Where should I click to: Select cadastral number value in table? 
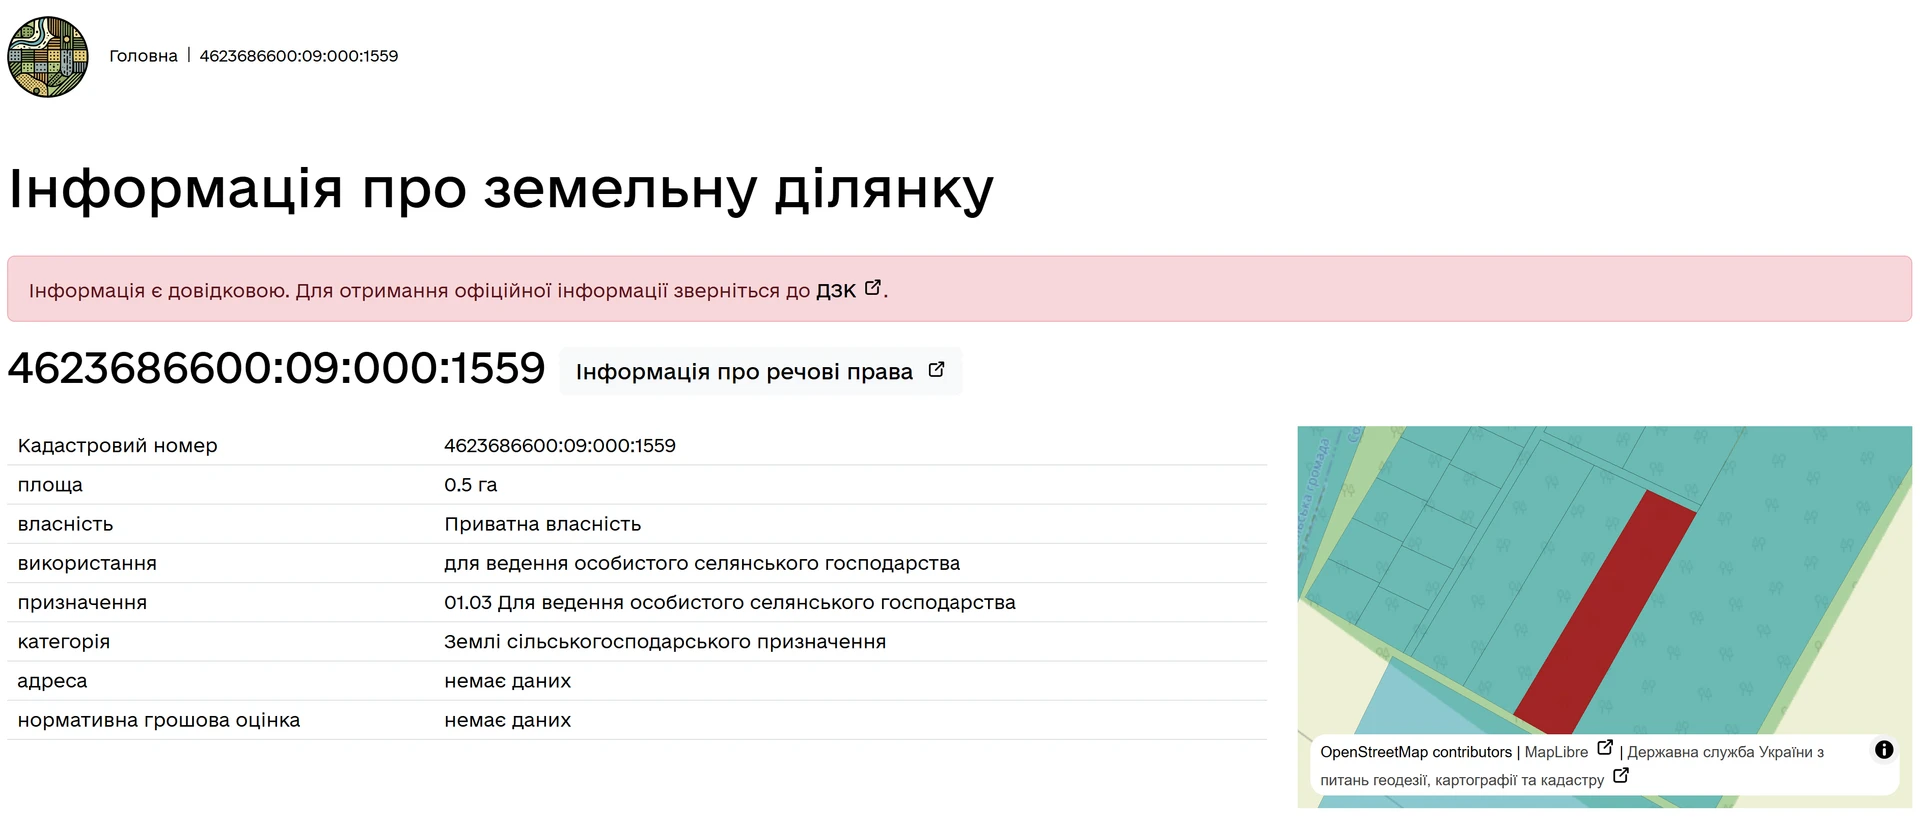point(560,446)
